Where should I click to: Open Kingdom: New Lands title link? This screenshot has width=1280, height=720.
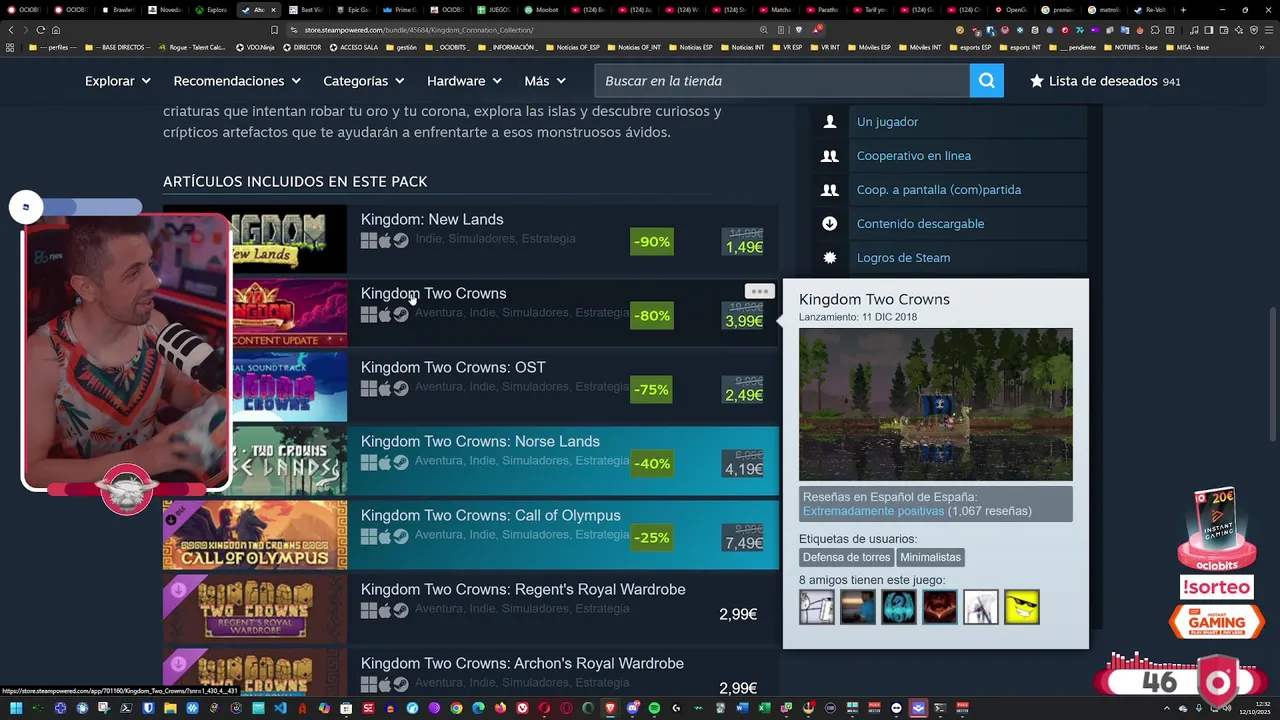(x=432, y=219)
